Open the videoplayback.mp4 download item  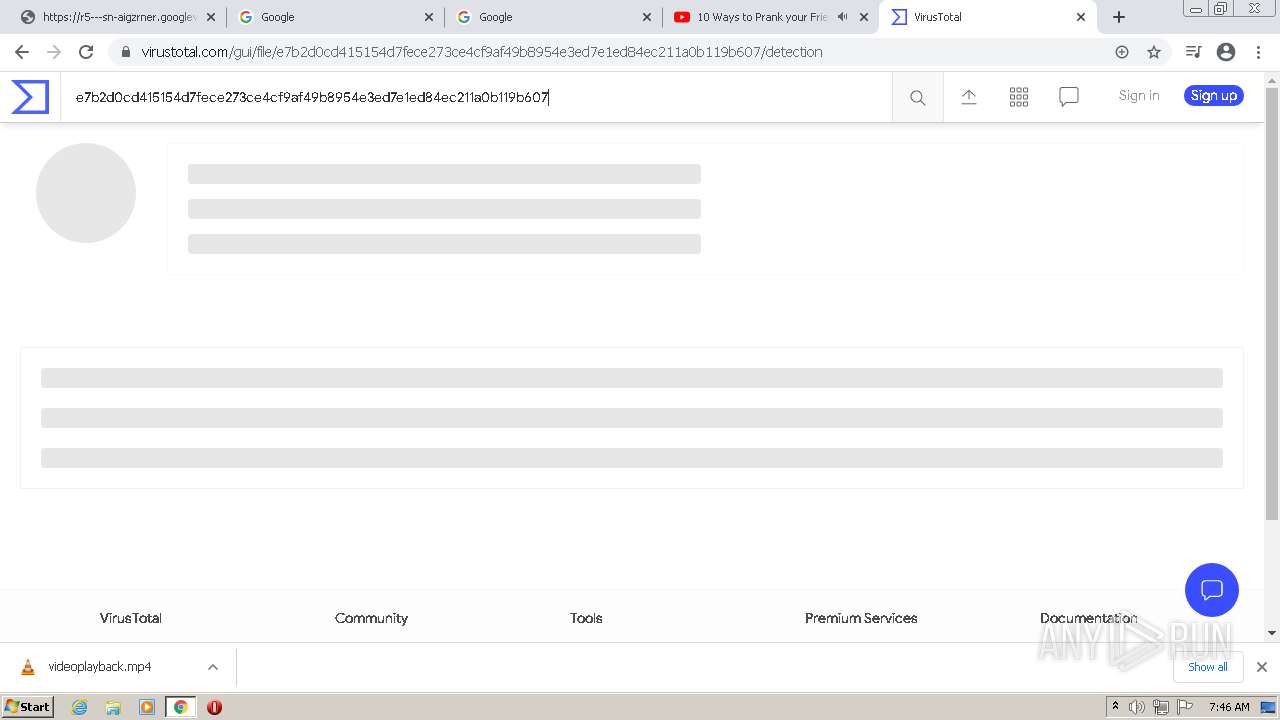pos(99,667)
